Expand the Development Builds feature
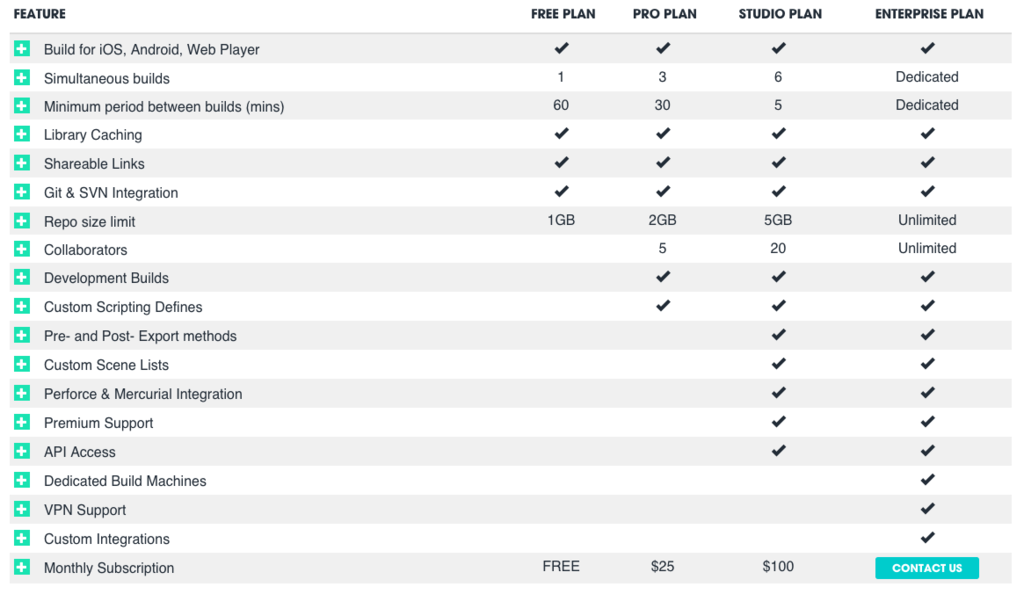 coord(22,278)
